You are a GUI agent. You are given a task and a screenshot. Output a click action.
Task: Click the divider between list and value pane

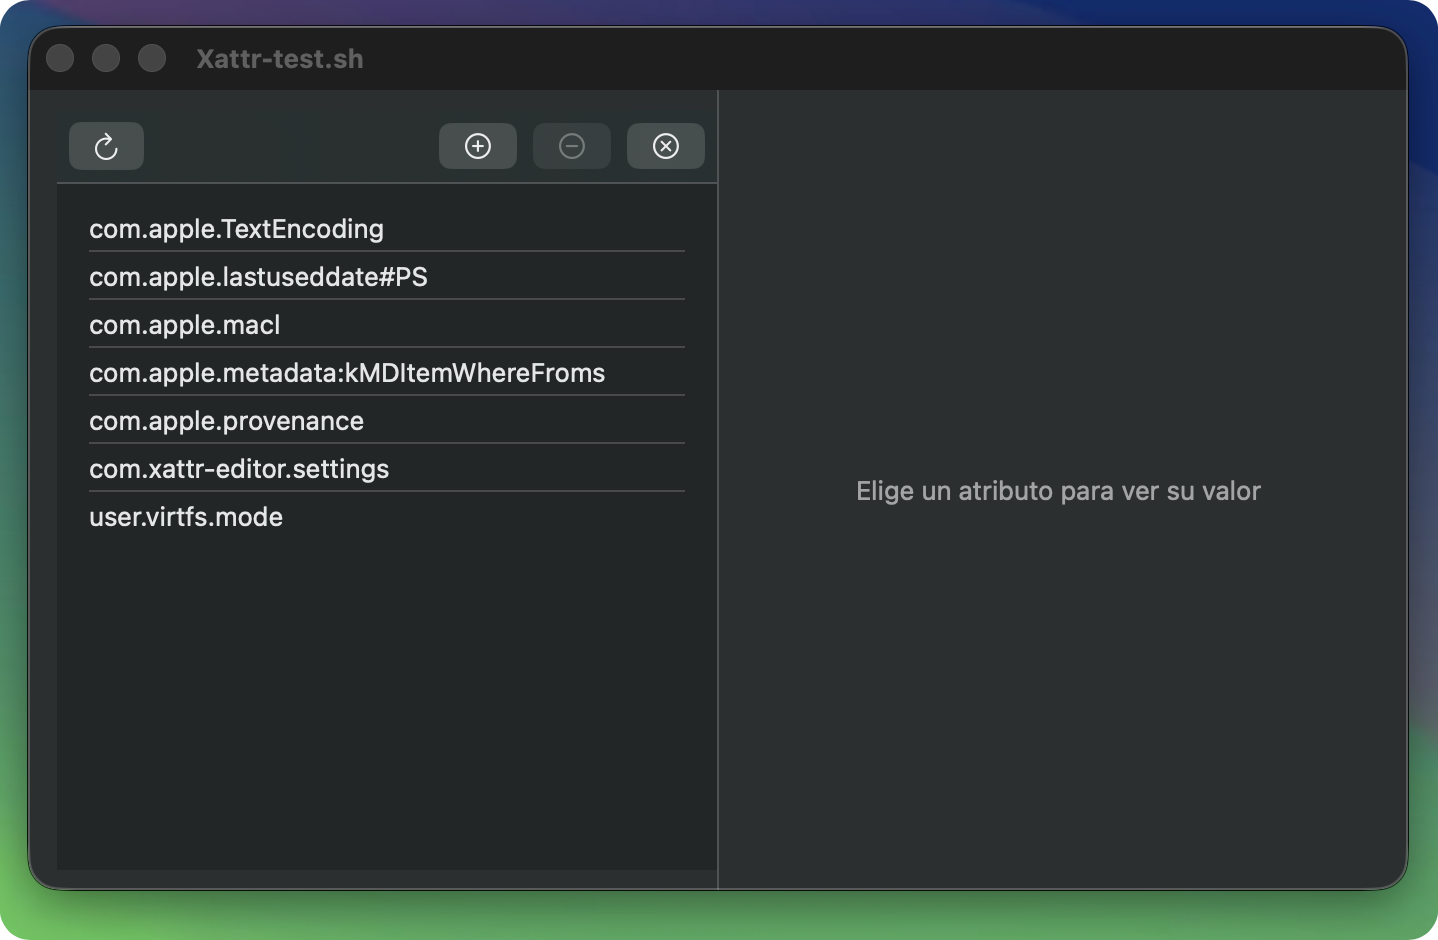pos(718,490)
